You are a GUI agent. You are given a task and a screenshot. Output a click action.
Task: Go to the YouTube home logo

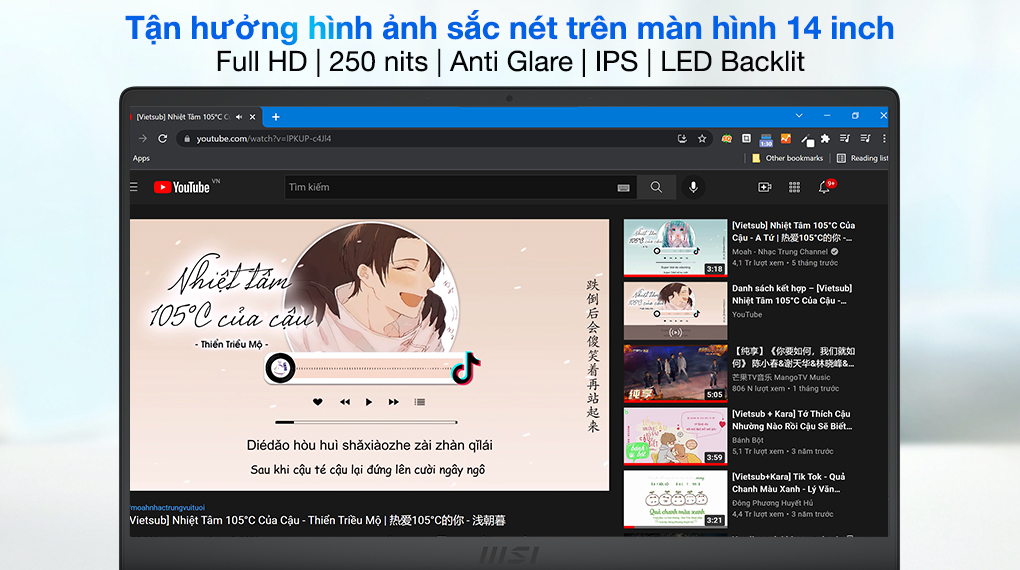coord(182,187)
